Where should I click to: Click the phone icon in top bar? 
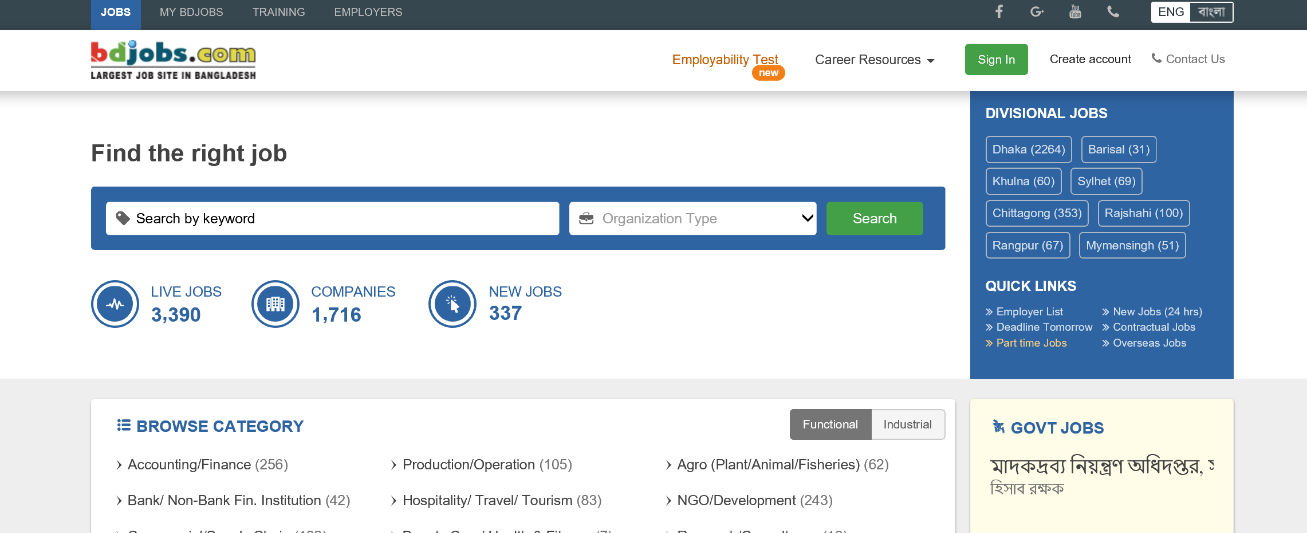pyautogui.click(x=1113, y=12)
